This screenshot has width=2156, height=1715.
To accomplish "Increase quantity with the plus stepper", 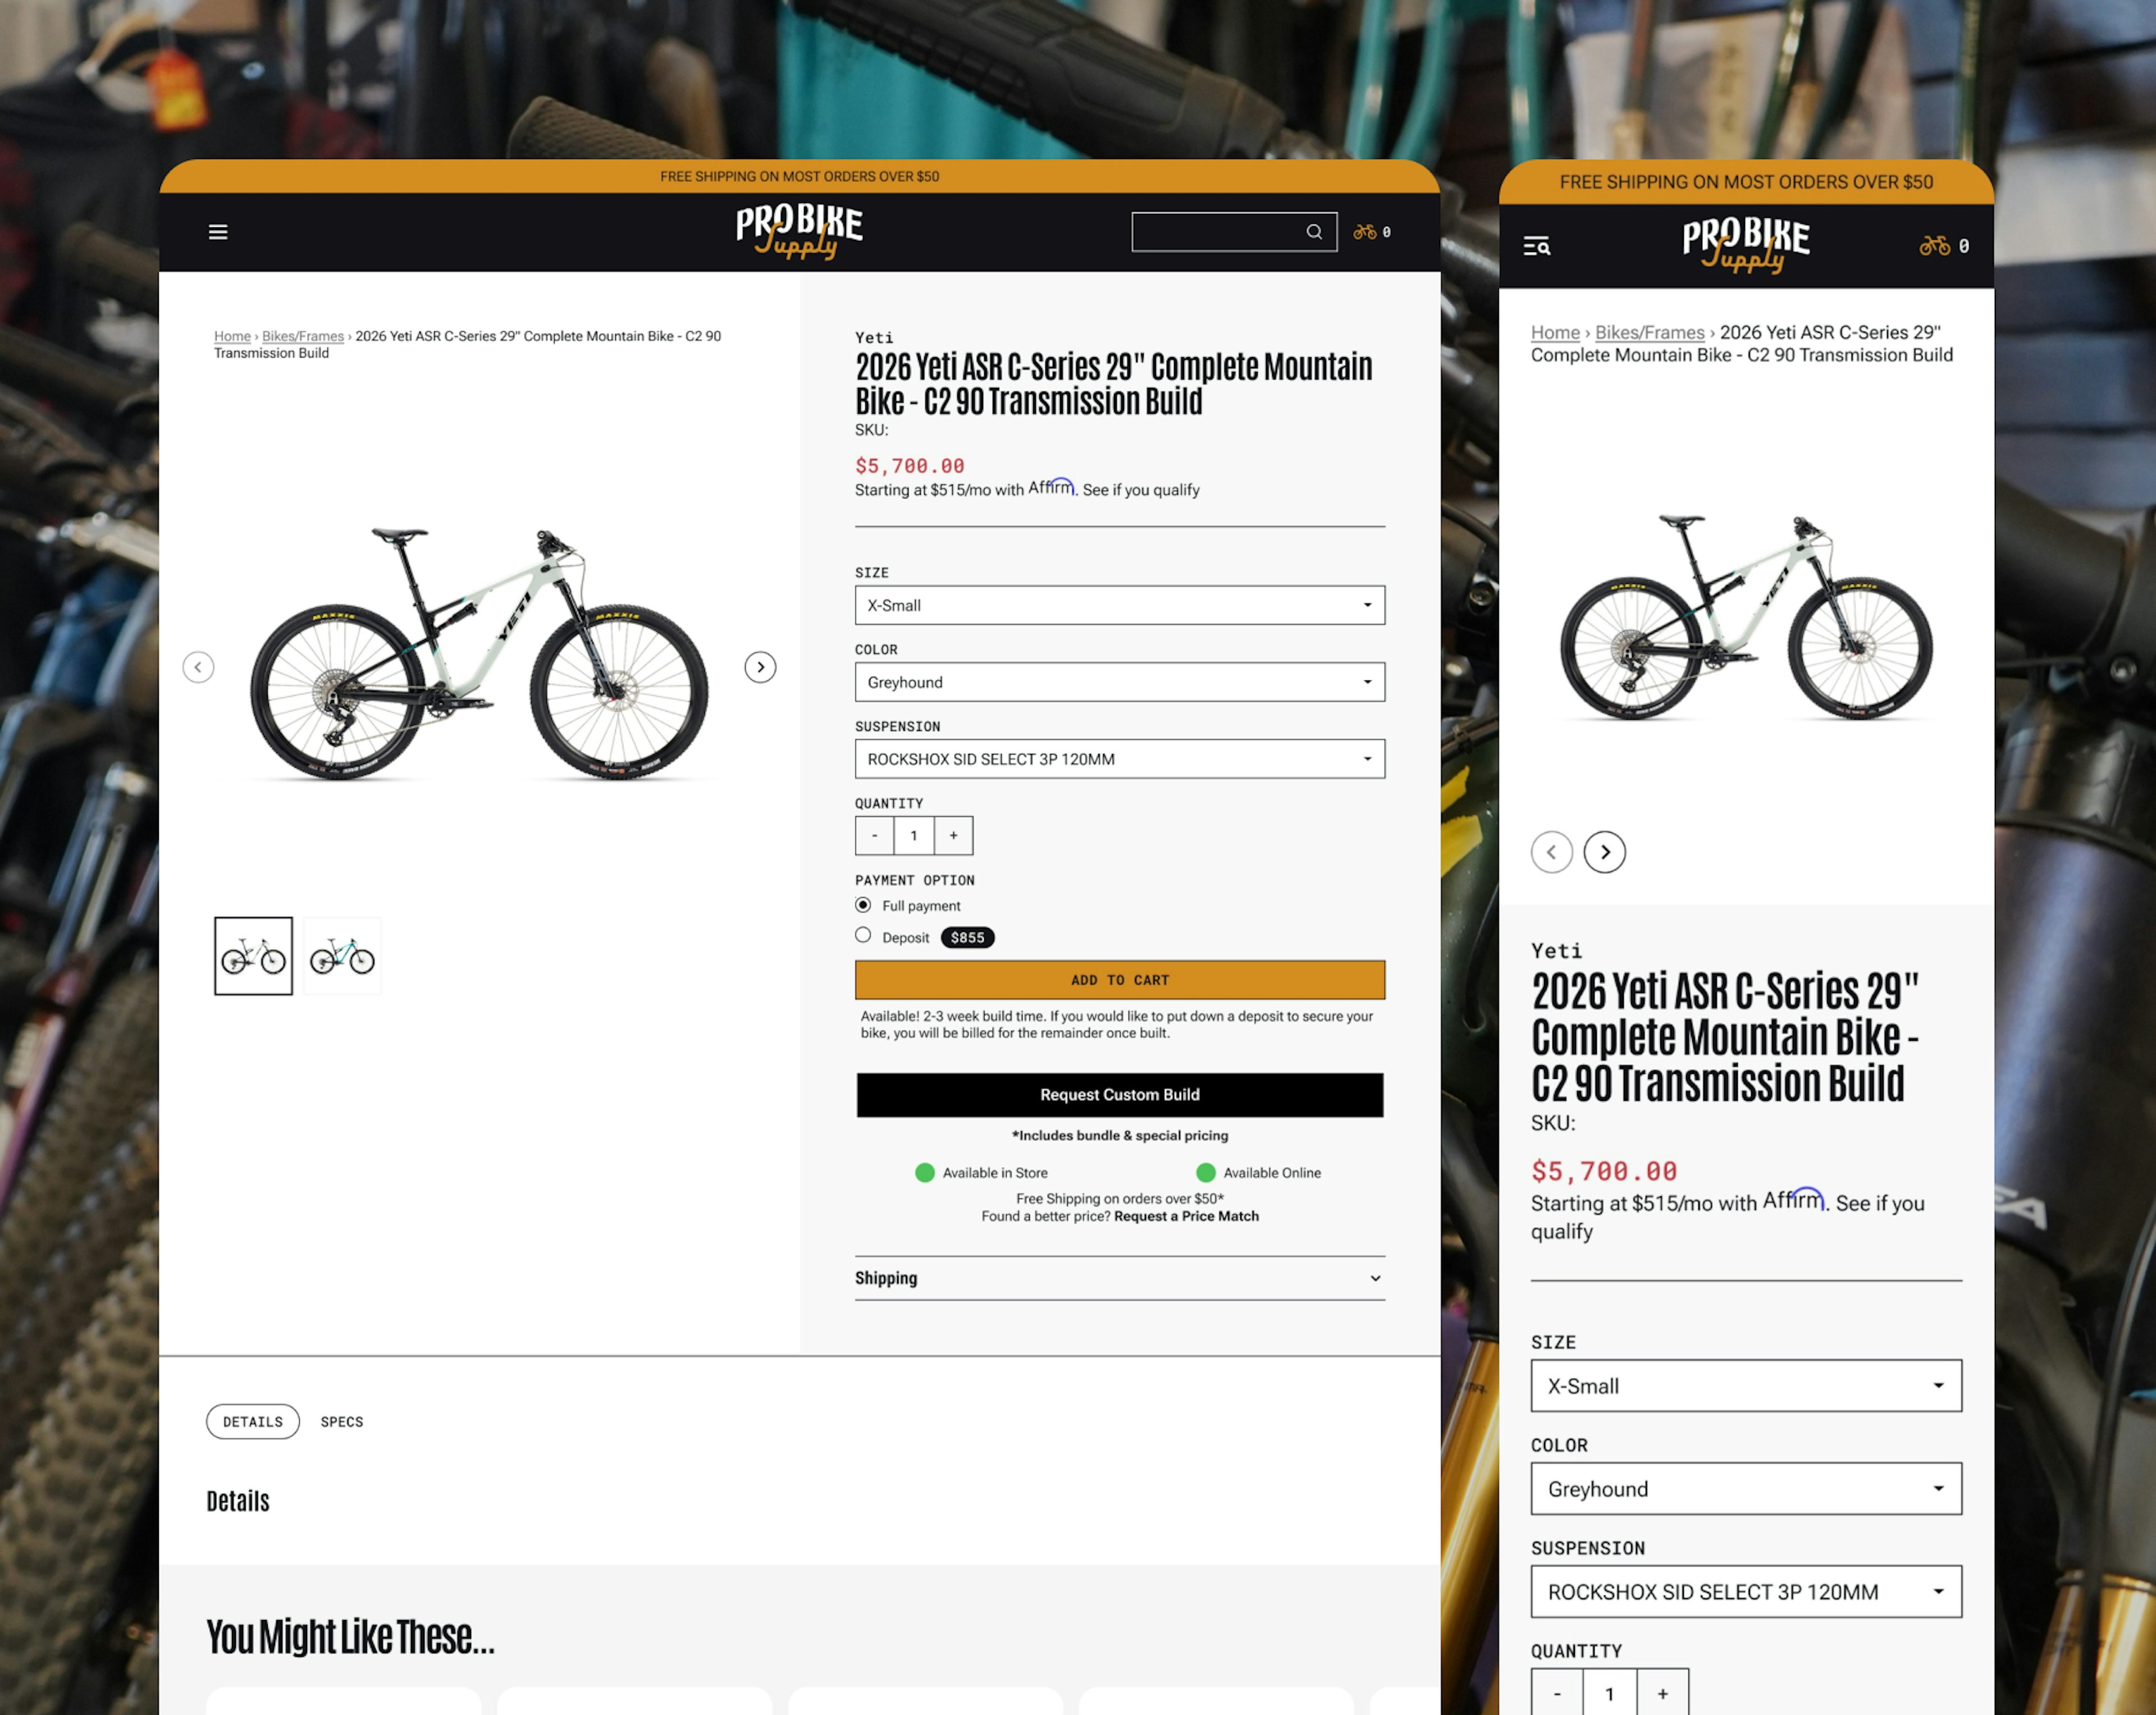I will coord(953,835).
